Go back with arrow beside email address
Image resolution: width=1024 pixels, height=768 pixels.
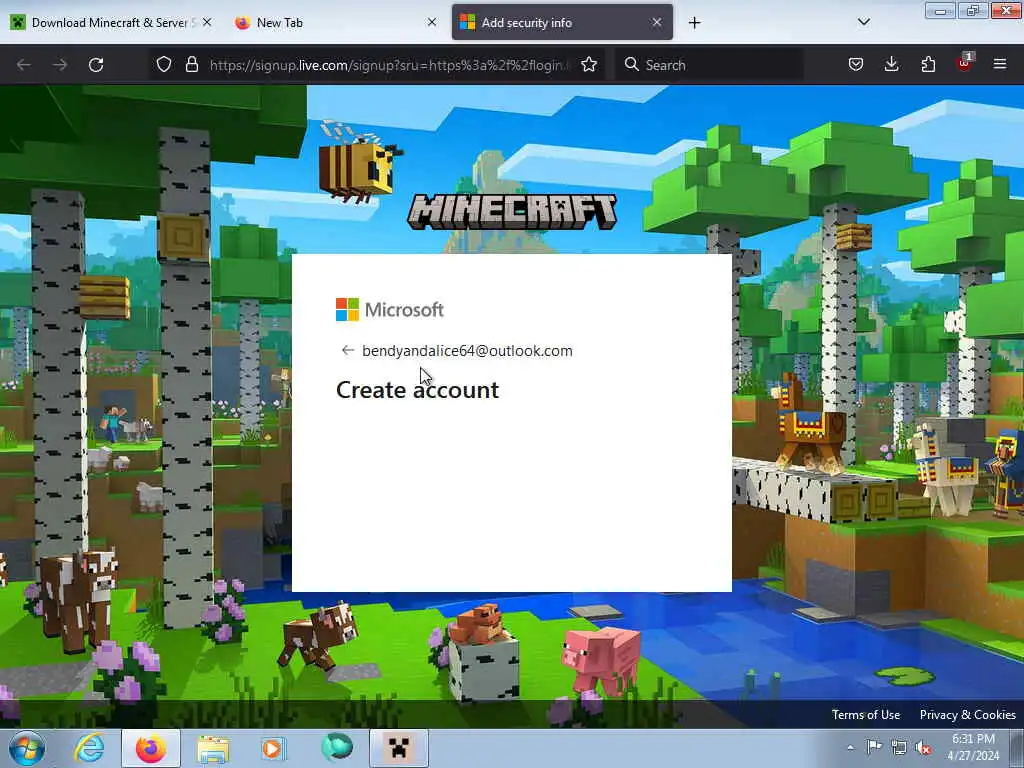[x=347, y=351]
